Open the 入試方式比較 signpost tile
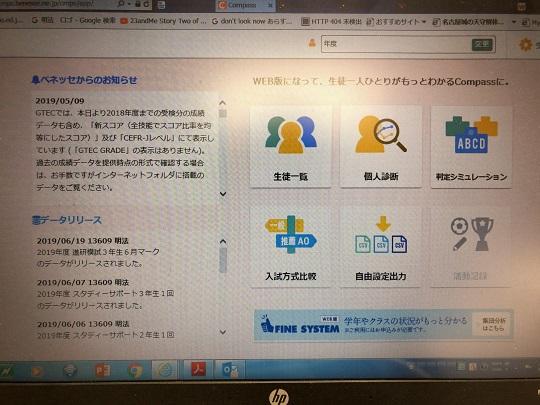 [290, 247]
